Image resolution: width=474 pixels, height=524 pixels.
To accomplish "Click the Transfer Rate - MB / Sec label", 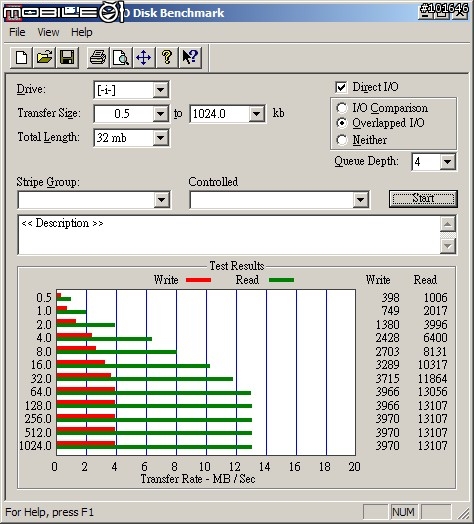I will [198, 479].
